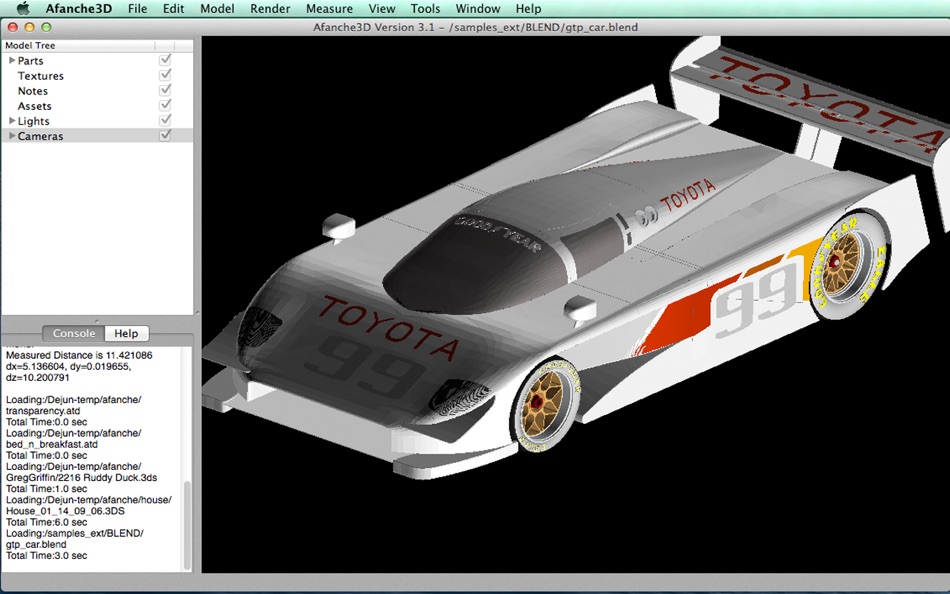Click the green zoom window button
Viewport: 950px width, 594px height.
46,27
